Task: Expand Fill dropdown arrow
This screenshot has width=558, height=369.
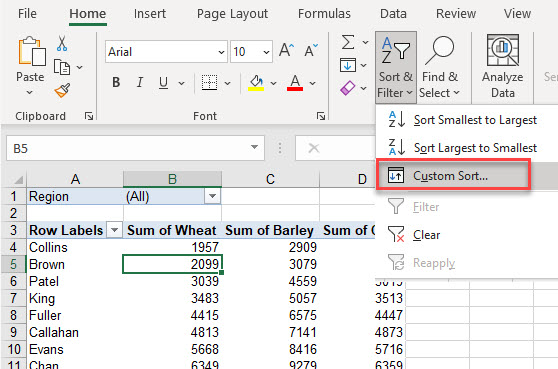Action: [x=363, y=65]
